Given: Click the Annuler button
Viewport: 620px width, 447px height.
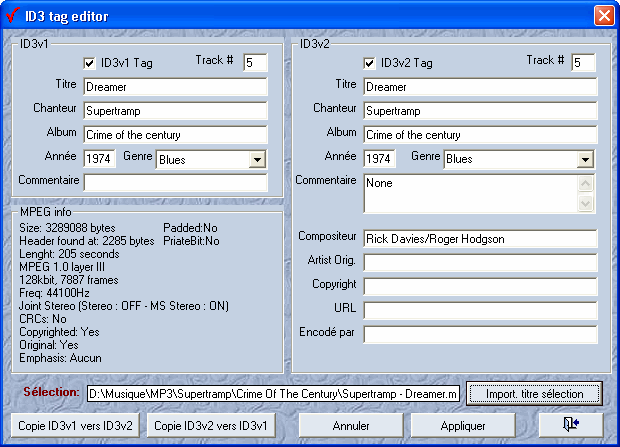Looking at the screenshot, I should [351, 426].
